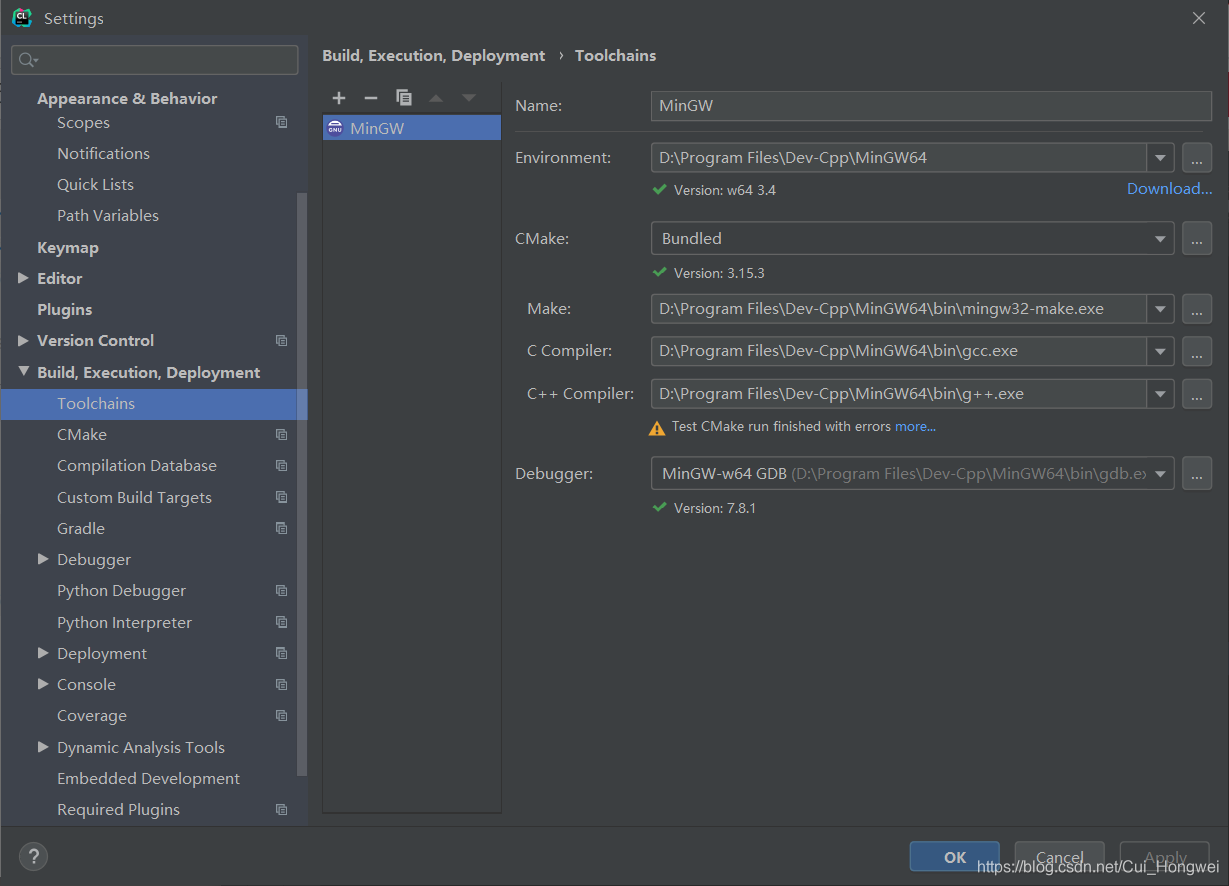The width and height of the screenshot is (1229, 886).
Task: Open Make path dropdown arrow
Action: click(x=1160, y=309)
